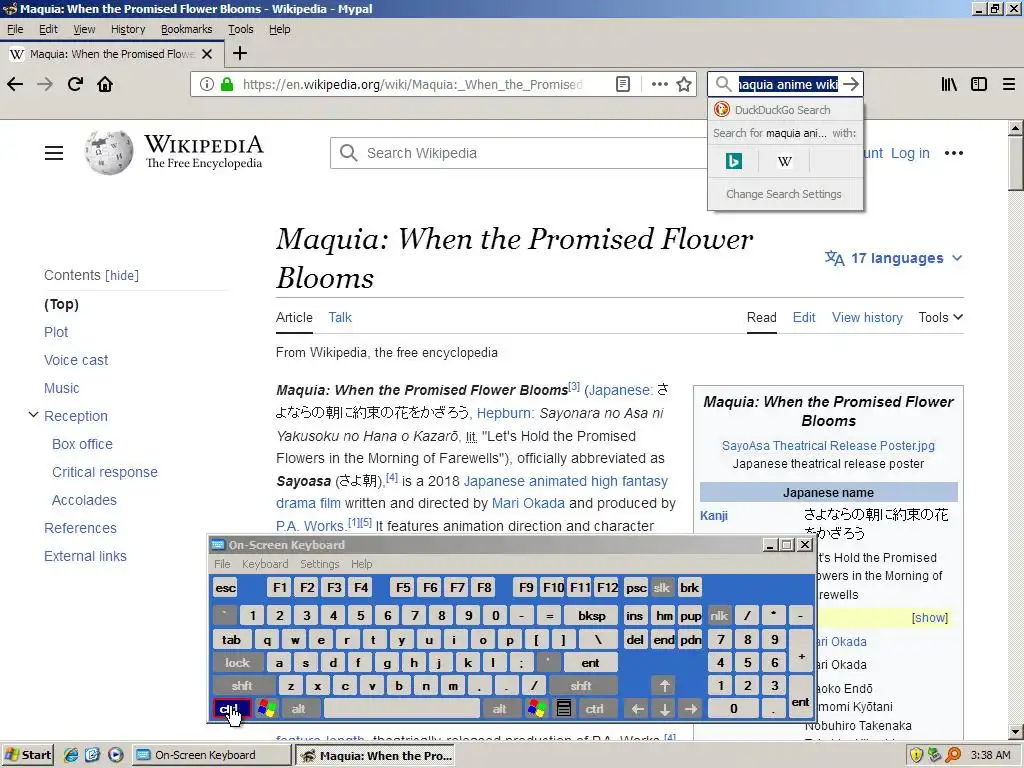The height and width of the screenshot is (768, 1024).
Task: Open SayoAsa Theatrical Release Poster.jpg link
Action: pos(828,445)
